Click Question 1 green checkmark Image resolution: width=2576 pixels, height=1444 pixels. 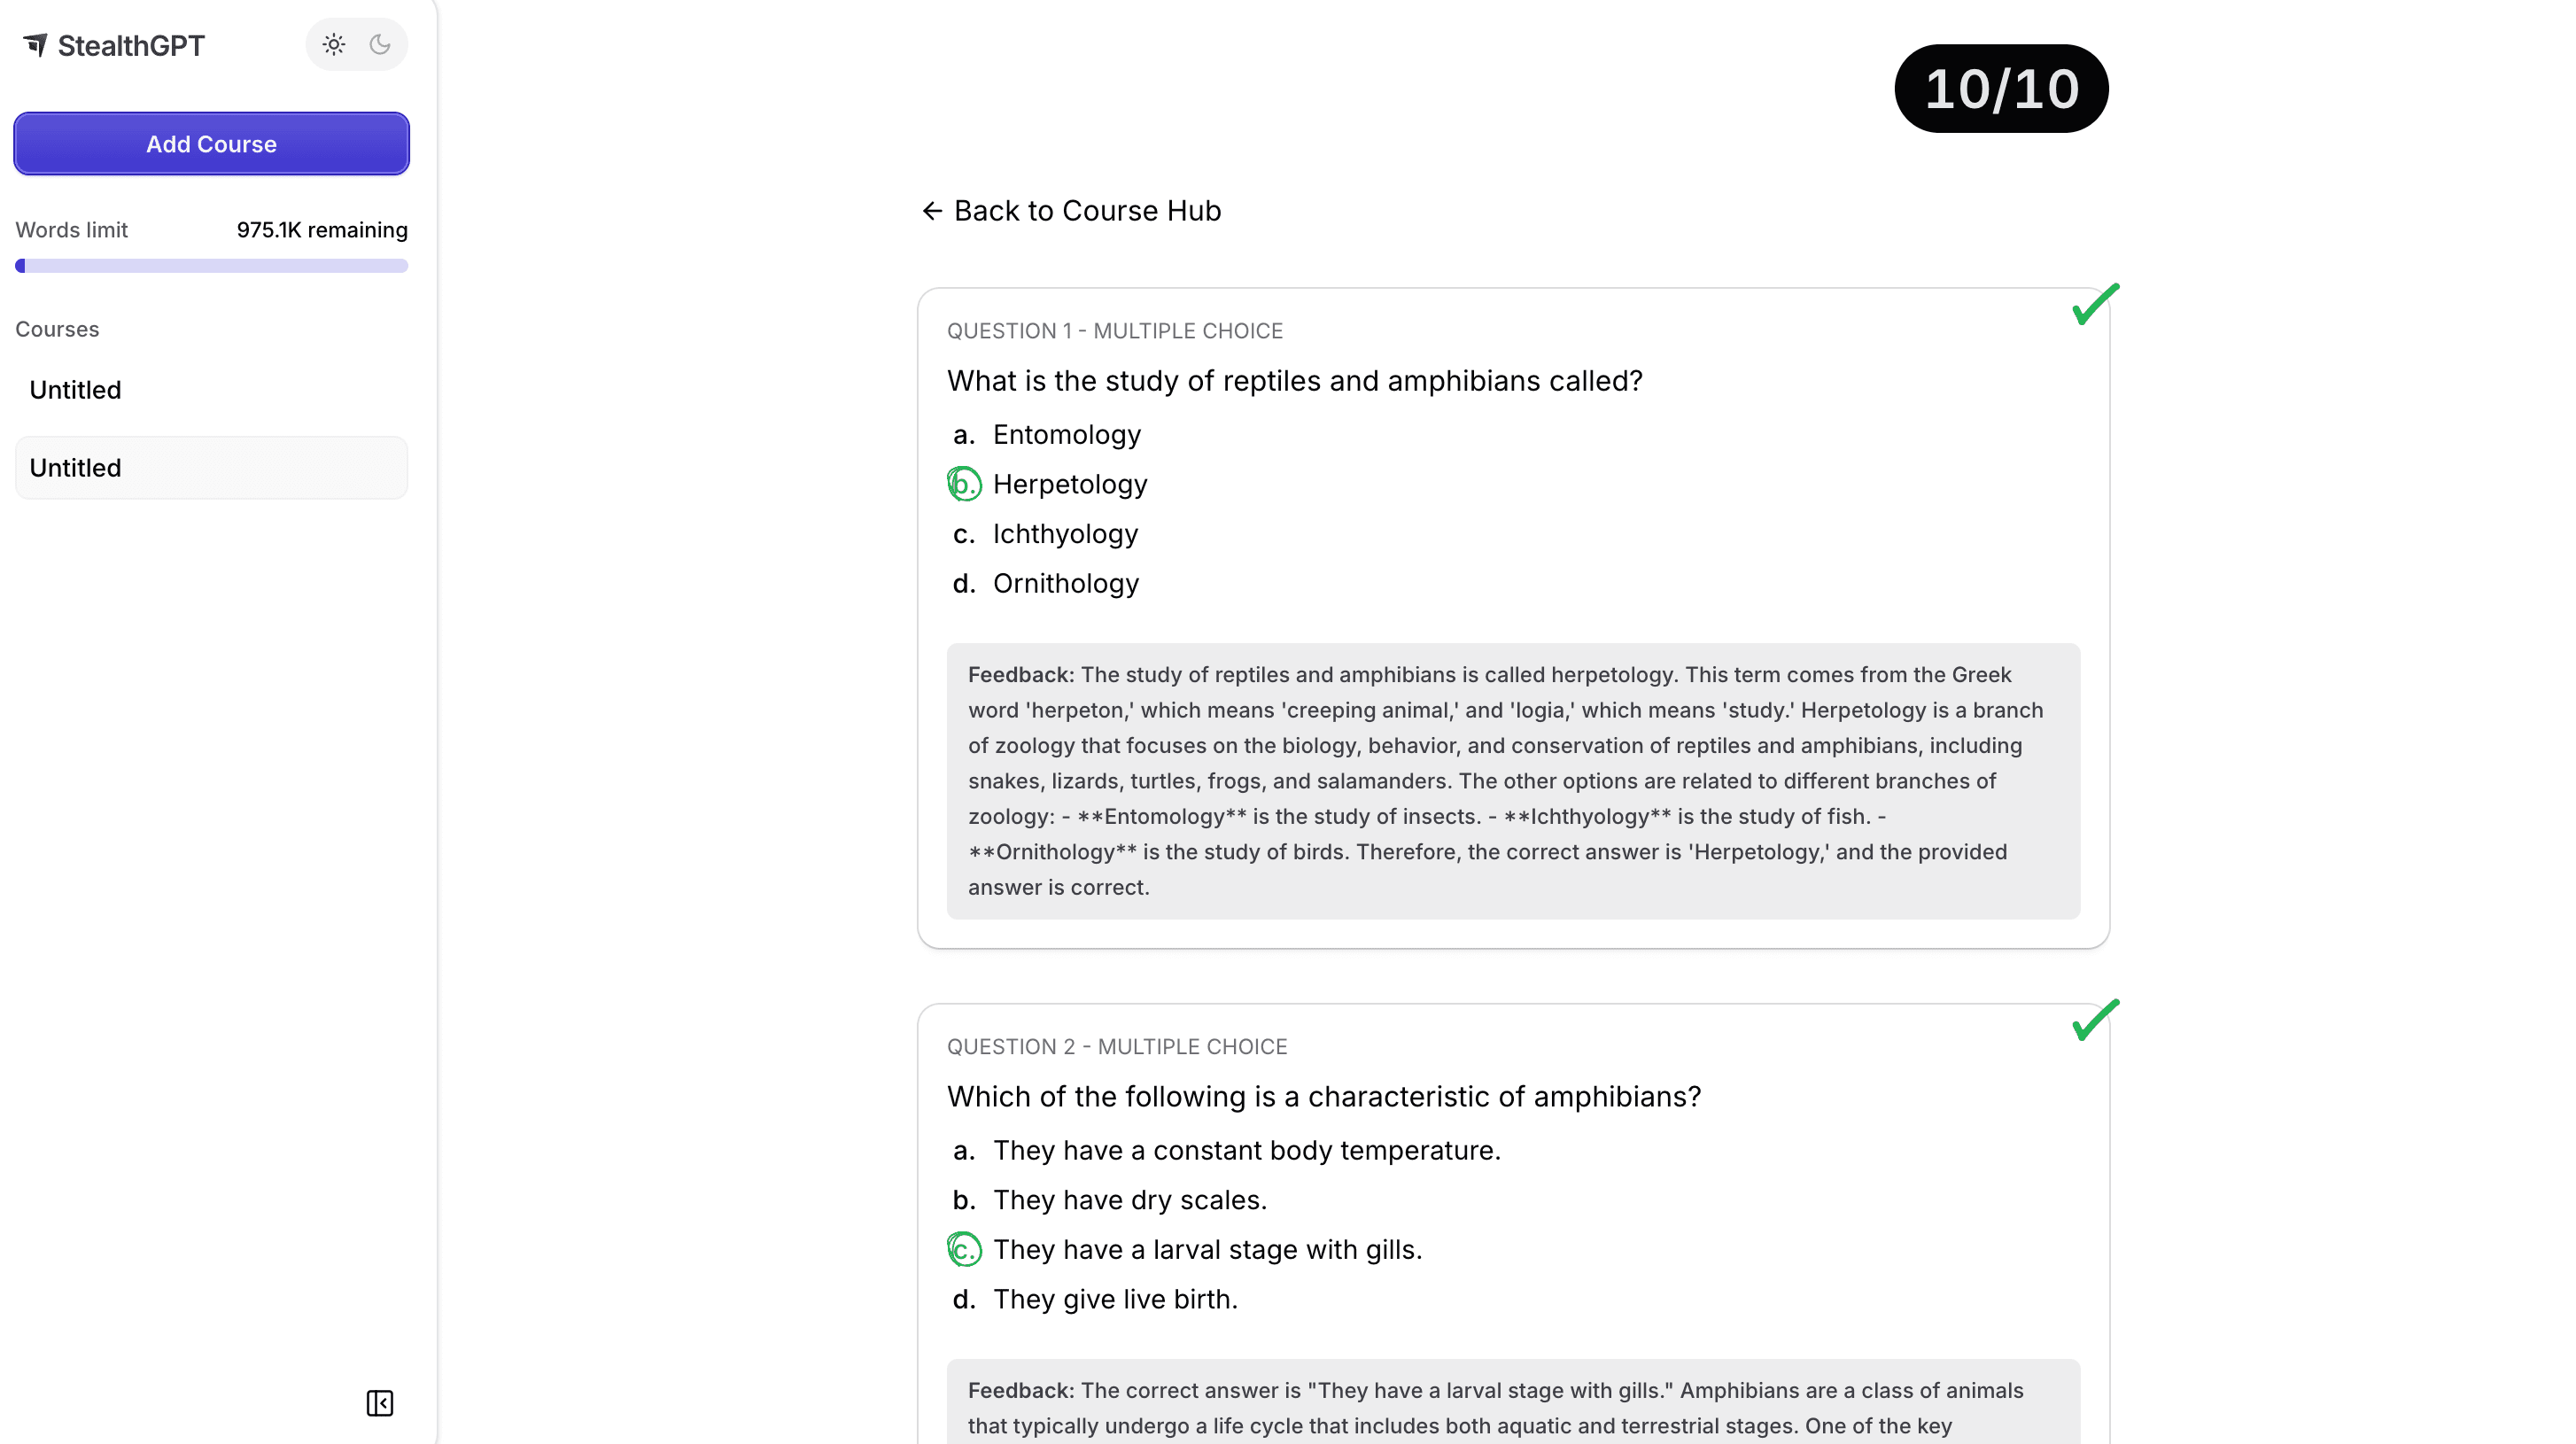2095,304
